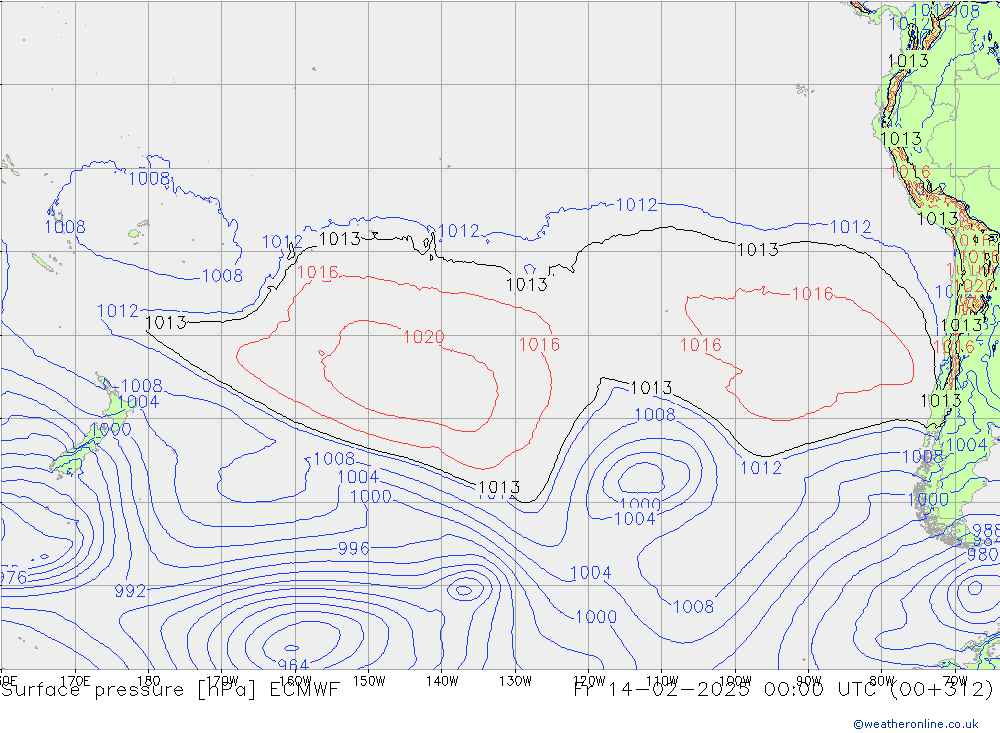Select the red 1020 central Pacific isobar label
The image size is (1000, 733).
click(x=423, y=337)
